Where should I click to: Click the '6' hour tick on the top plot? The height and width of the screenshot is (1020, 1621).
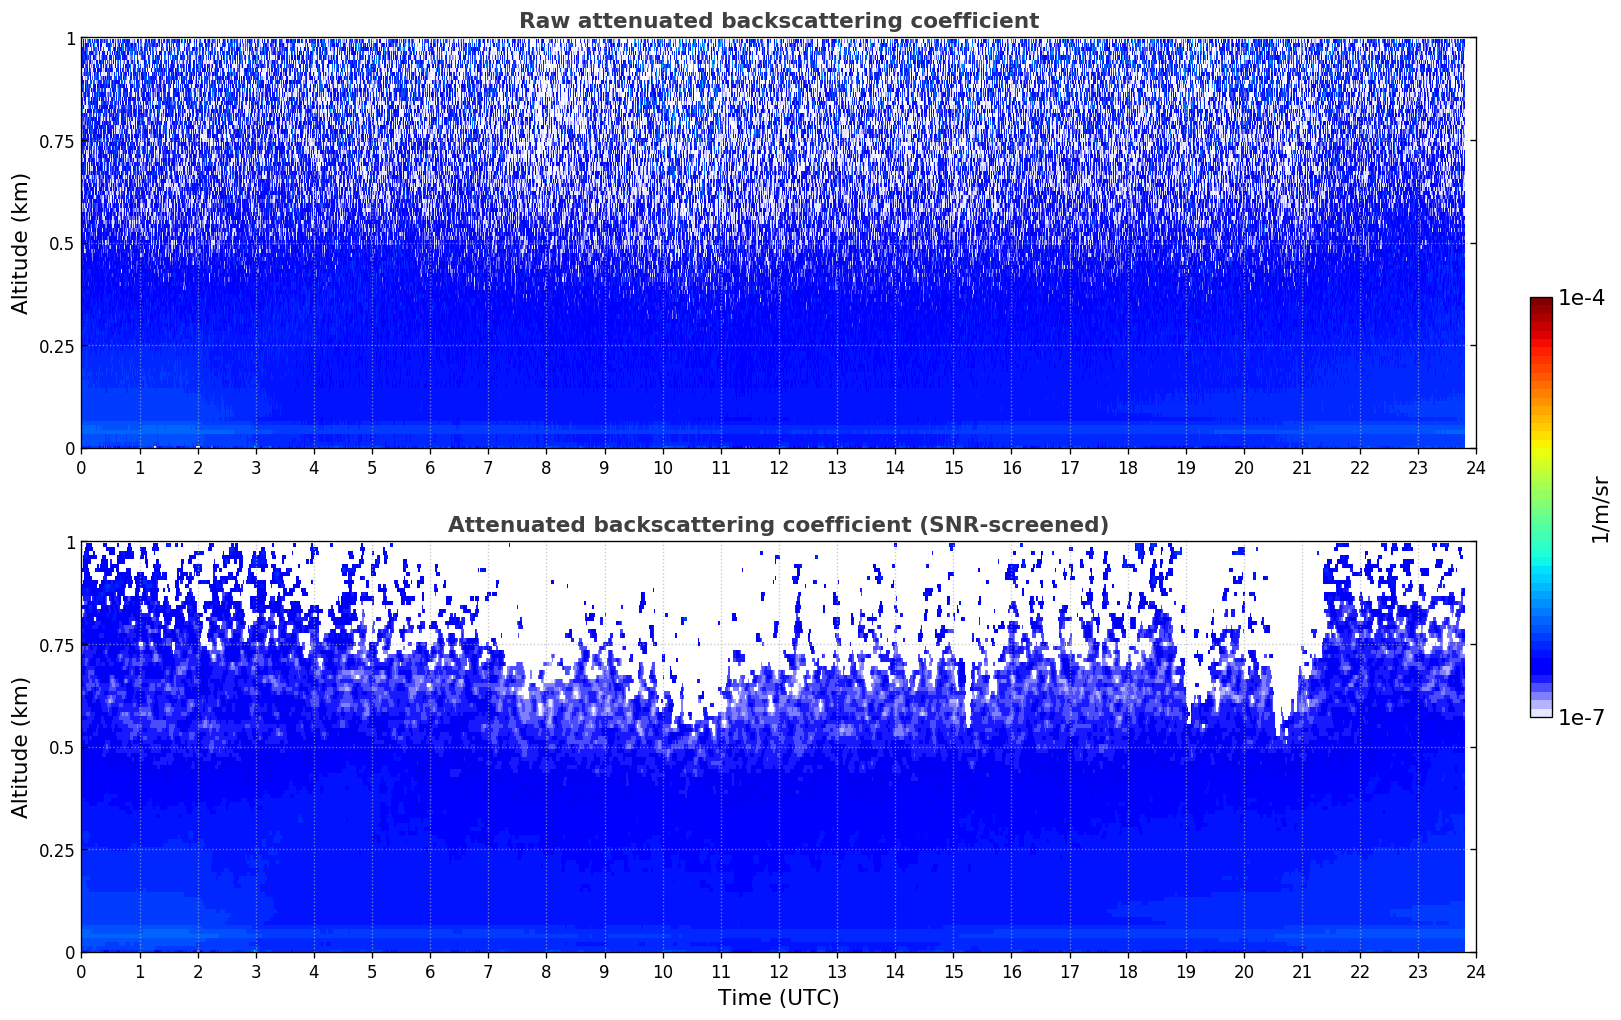point(430,467)
